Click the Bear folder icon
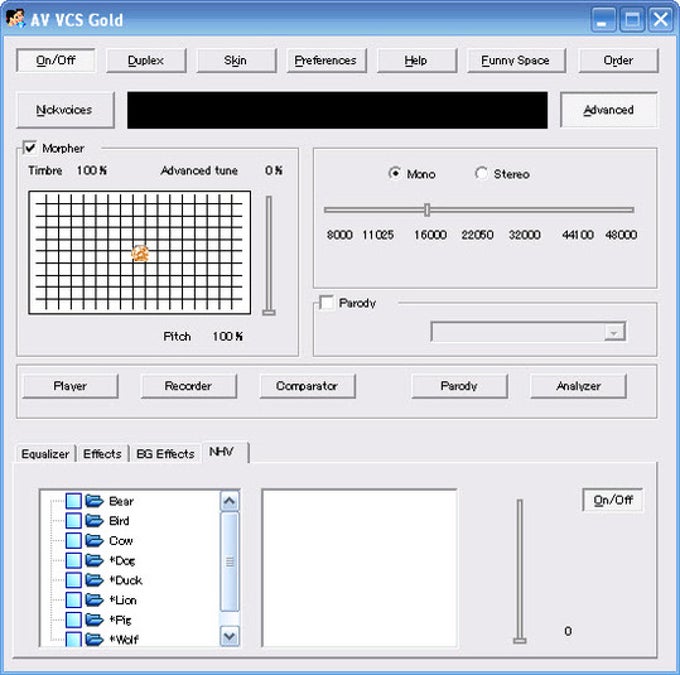 pos(94,501)
